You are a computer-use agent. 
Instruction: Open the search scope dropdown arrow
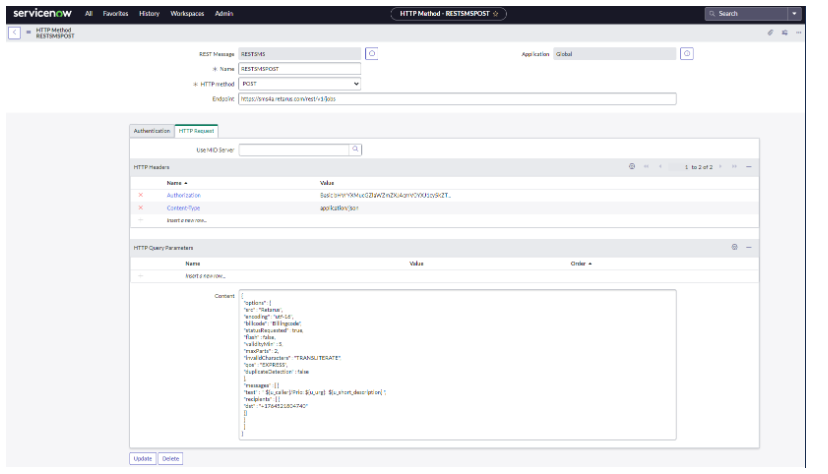tap(795, 14)
